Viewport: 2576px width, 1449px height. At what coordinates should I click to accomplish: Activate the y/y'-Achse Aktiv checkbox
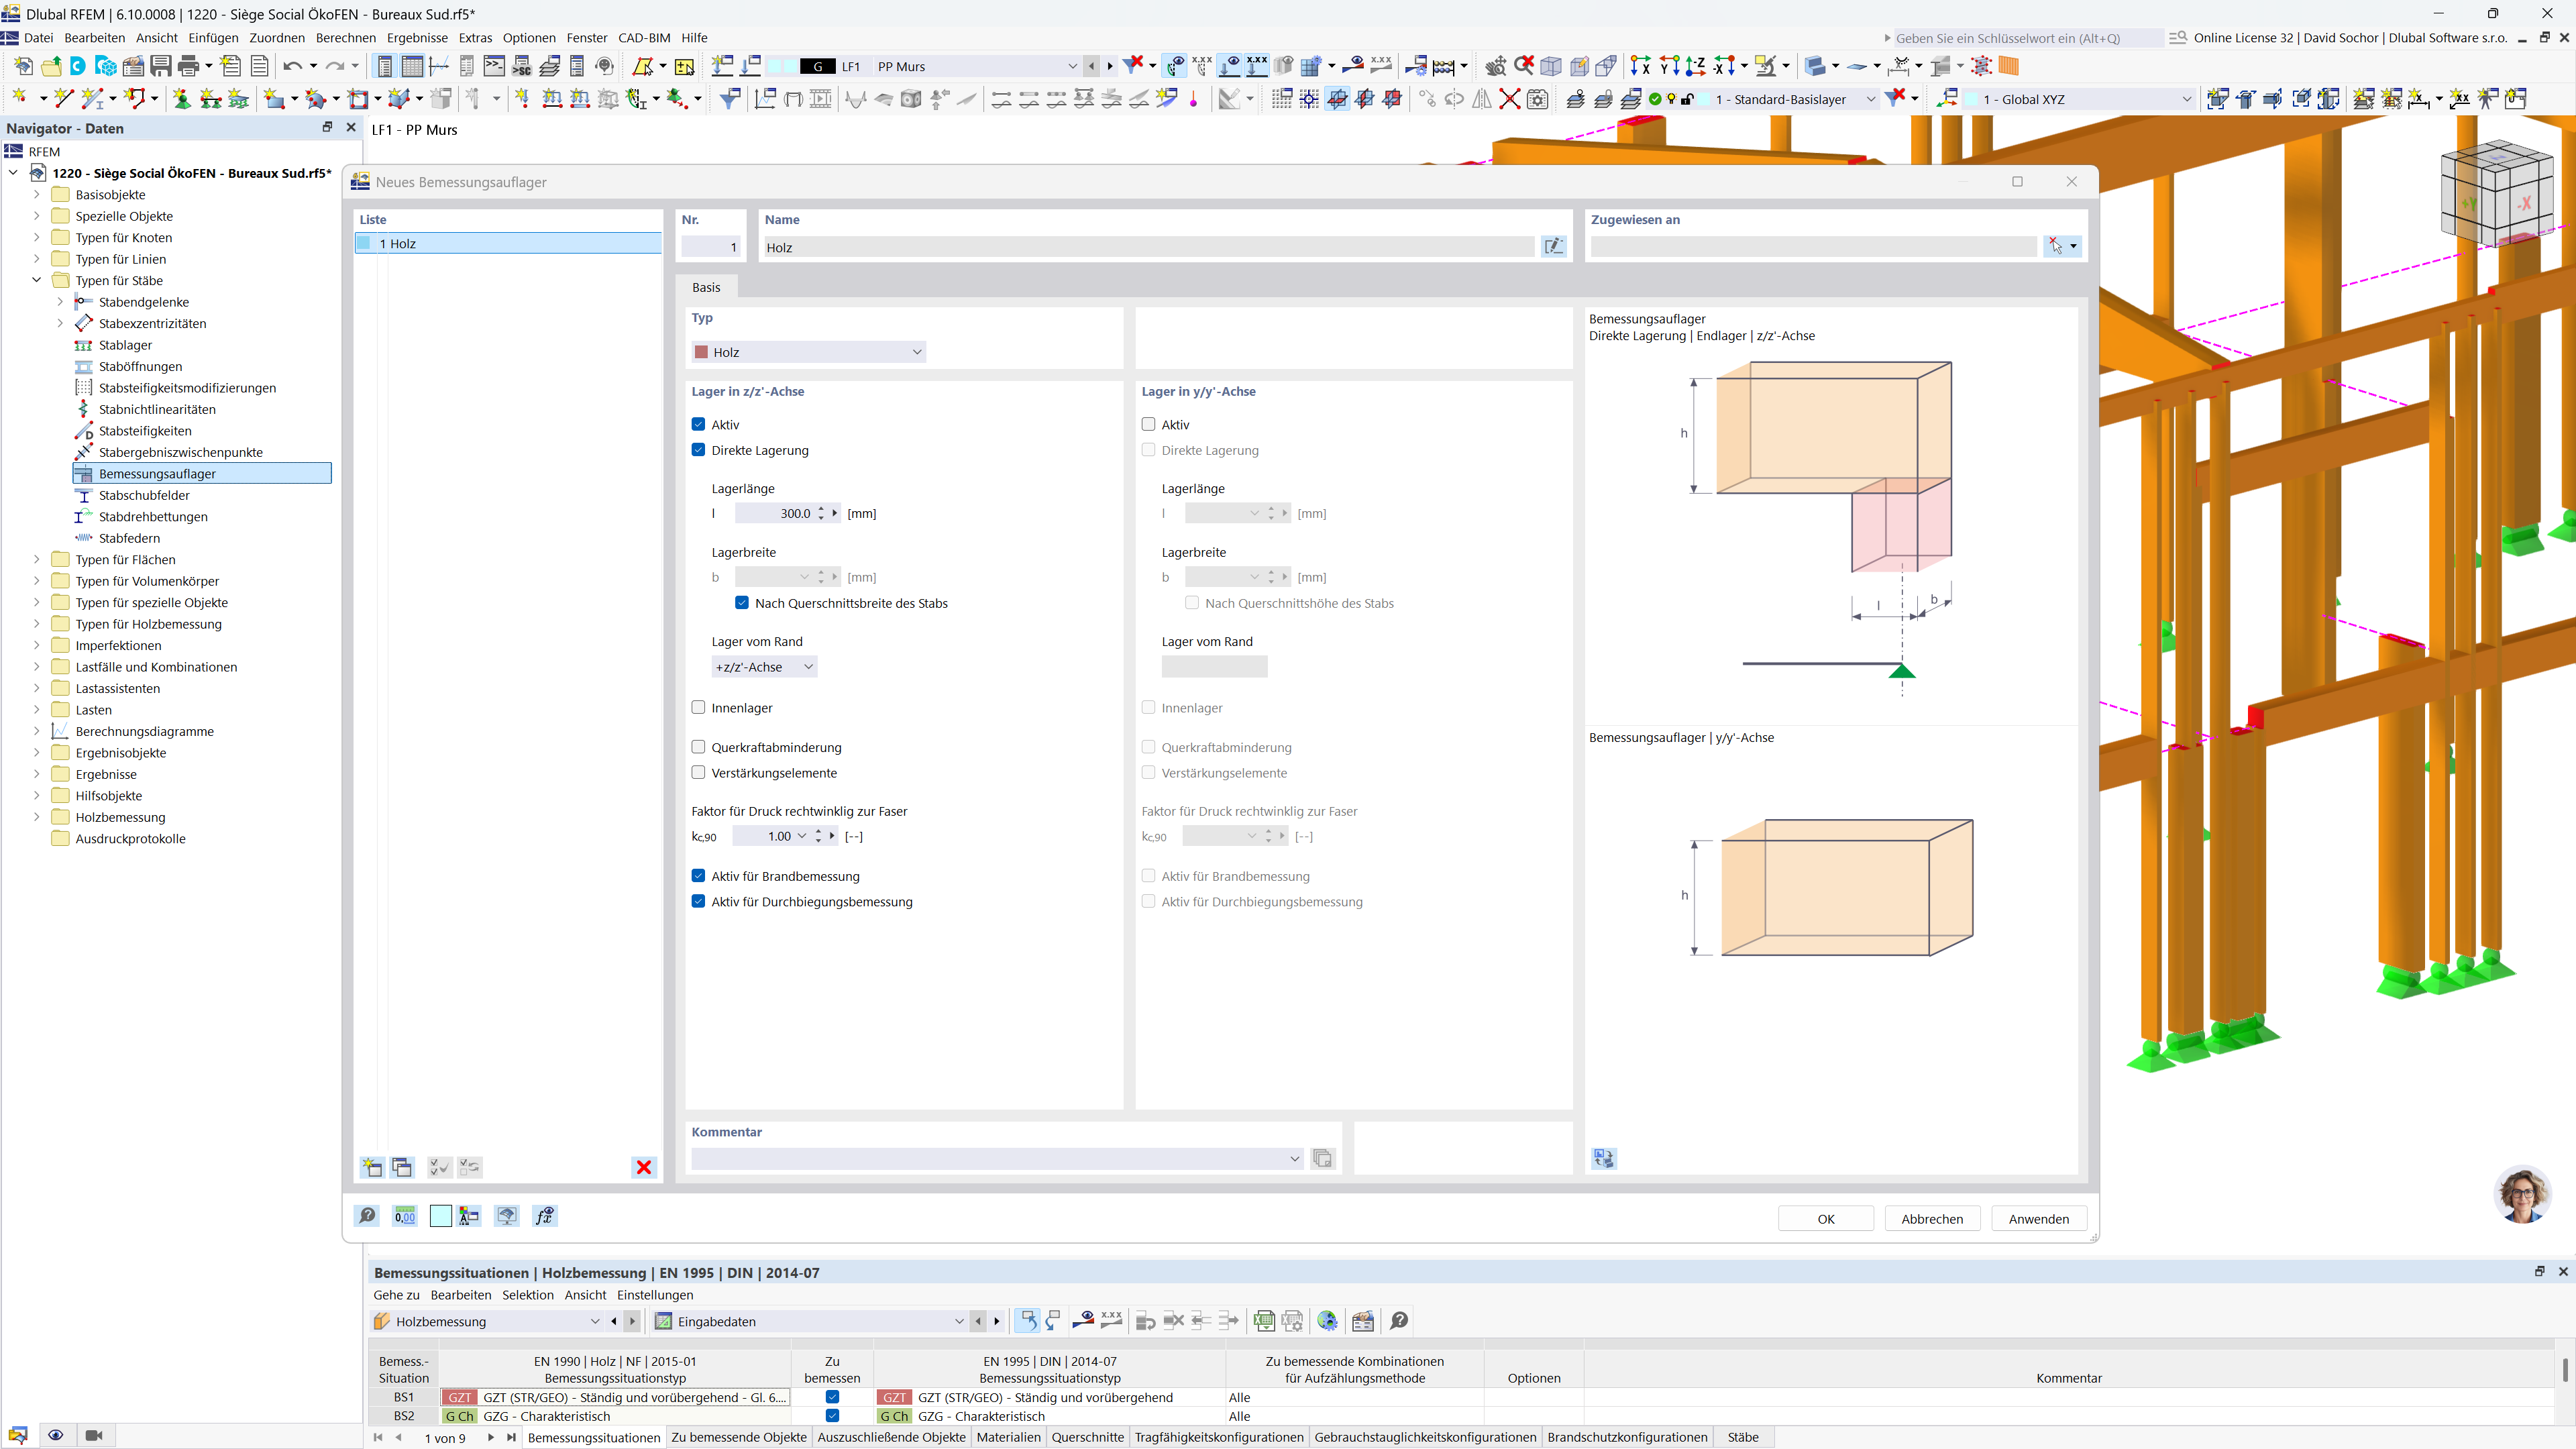[1148, 424]
